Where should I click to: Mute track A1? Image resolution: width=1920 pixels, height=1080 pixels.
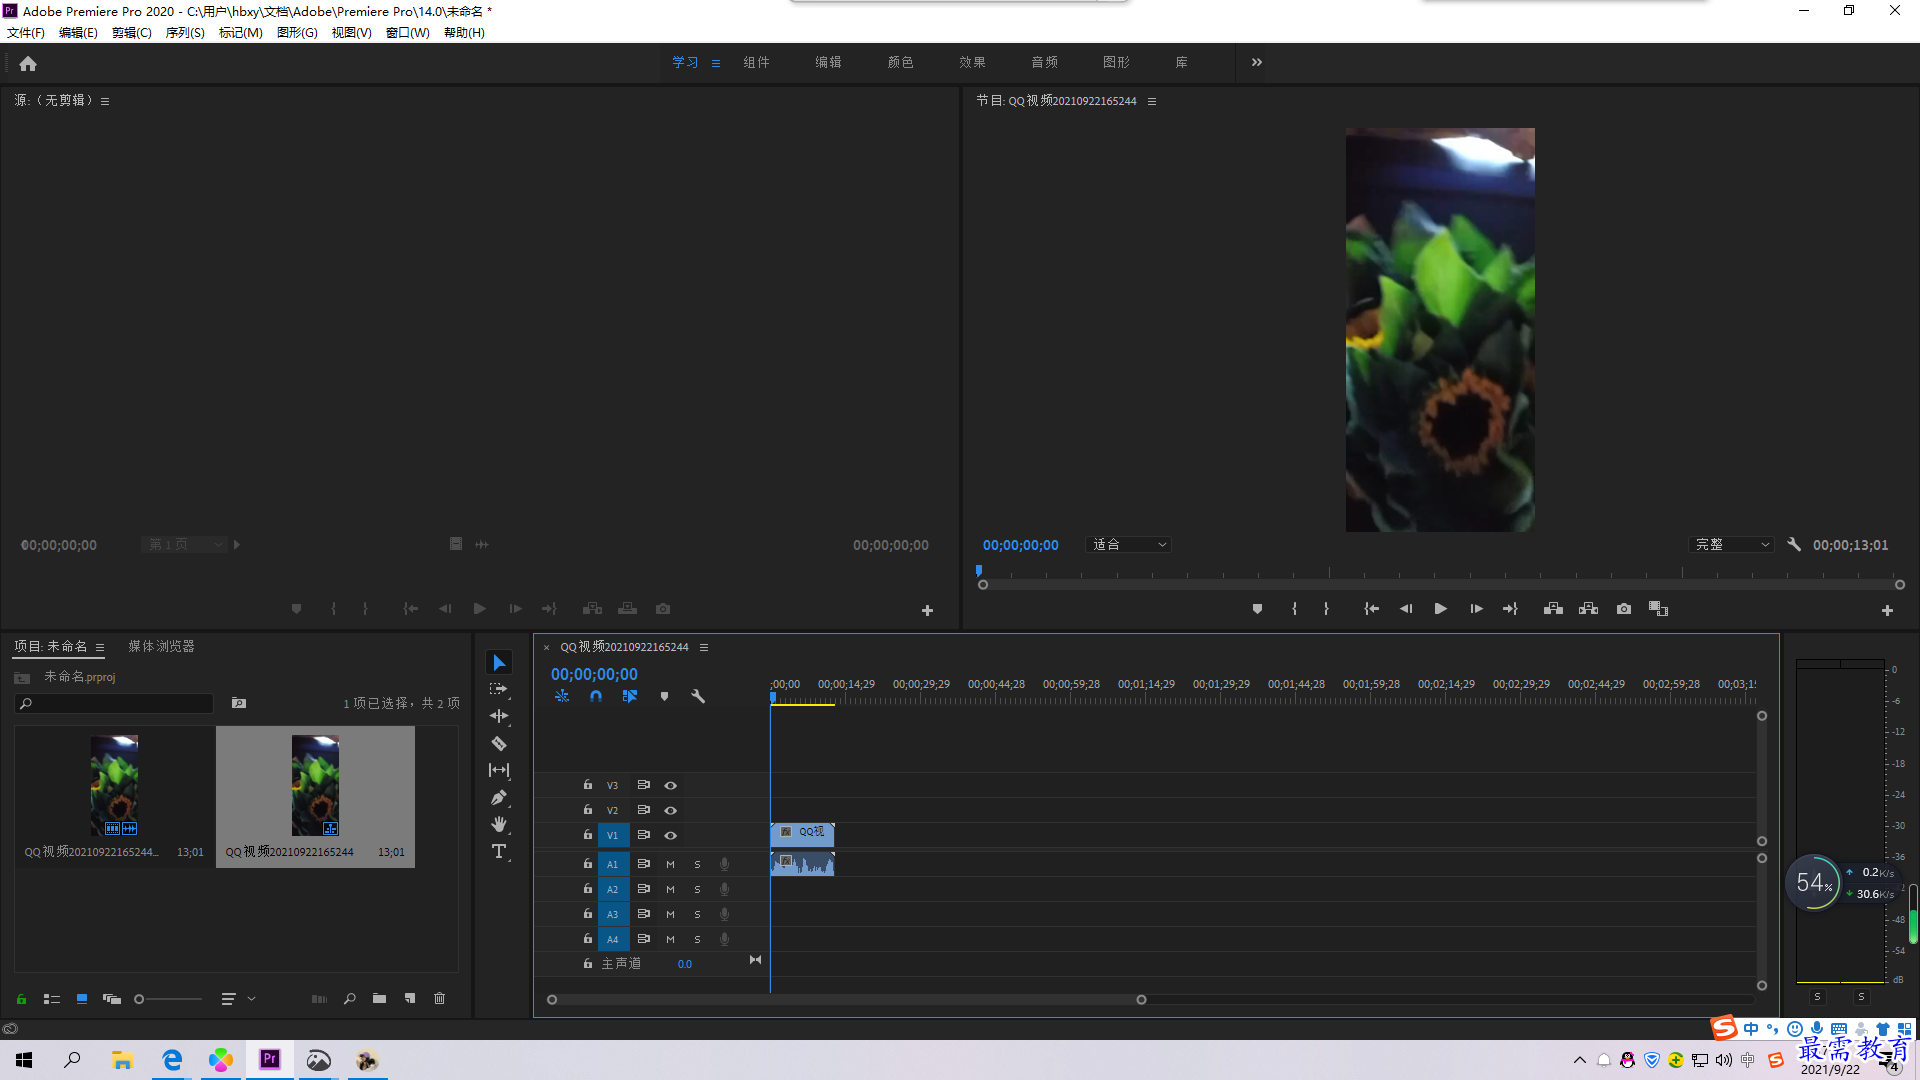670,864
